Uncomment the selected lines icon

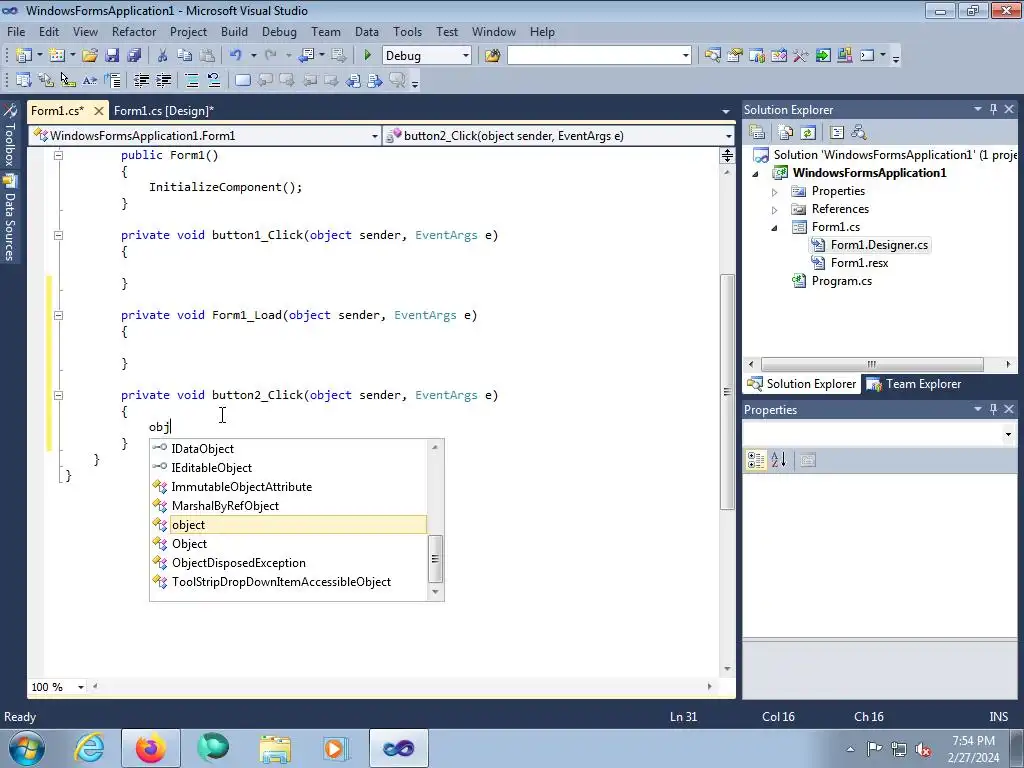click(214, 80)
